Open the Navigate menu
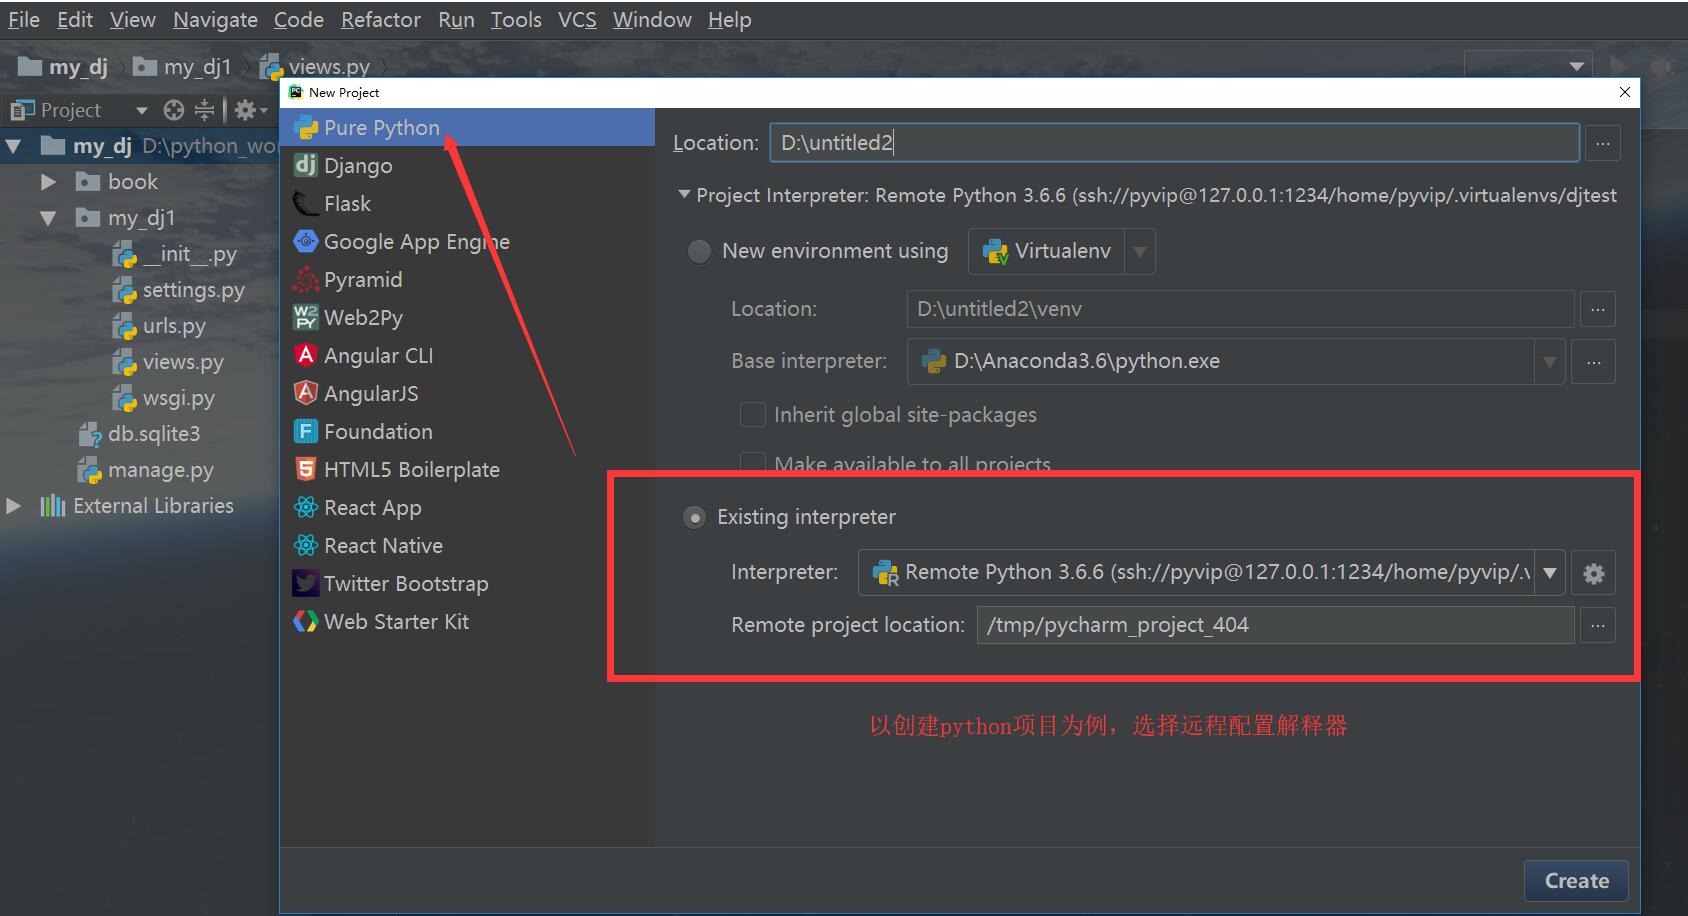This screenshot has height=916, width=1688. [x=215, y=20]
